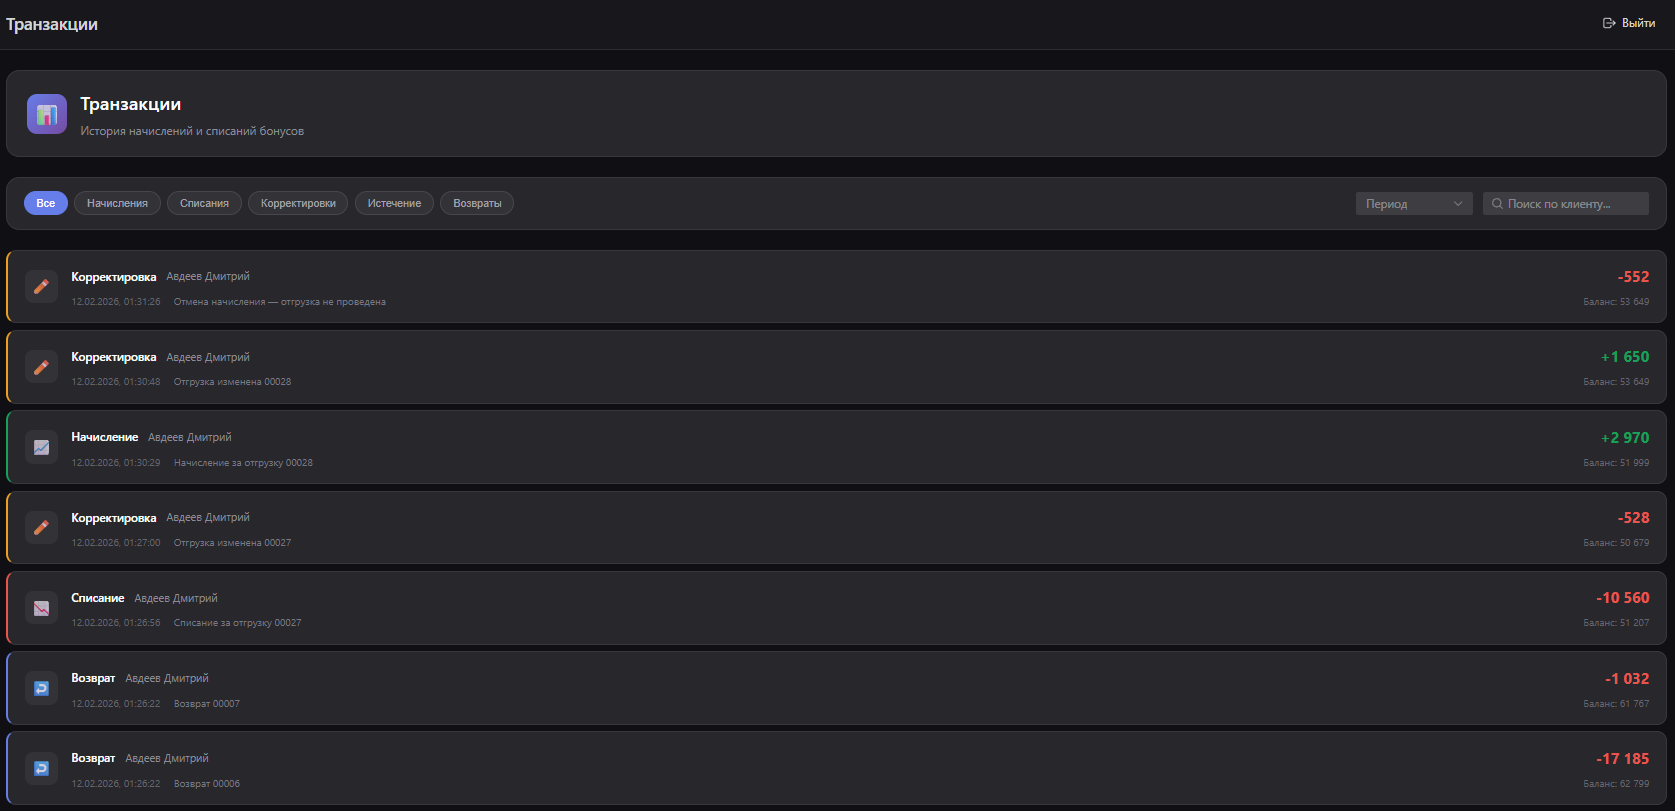The height and width of the screenshot is (811, 1675).
Task: Switch to Корректировки filter
Action: (x=298, y=204)
